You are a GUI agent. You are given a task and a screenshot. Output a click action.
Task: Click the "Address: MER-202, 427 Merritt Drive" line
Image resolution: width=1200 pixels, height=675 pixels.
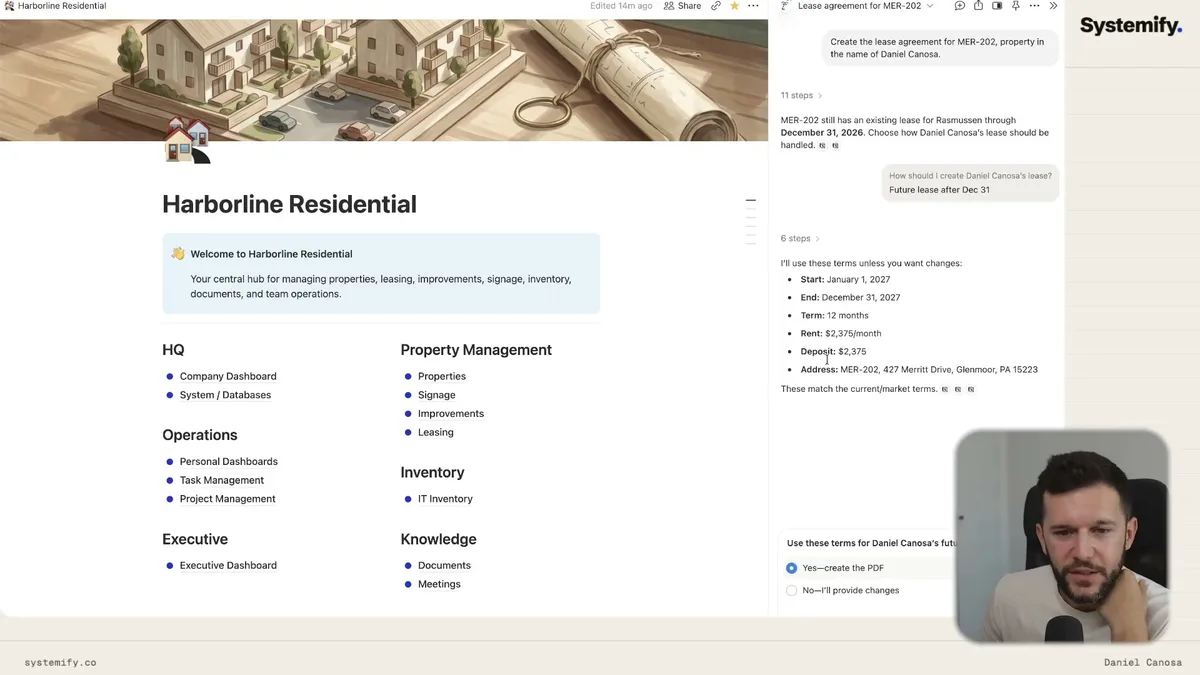click(x=919, y=370)
